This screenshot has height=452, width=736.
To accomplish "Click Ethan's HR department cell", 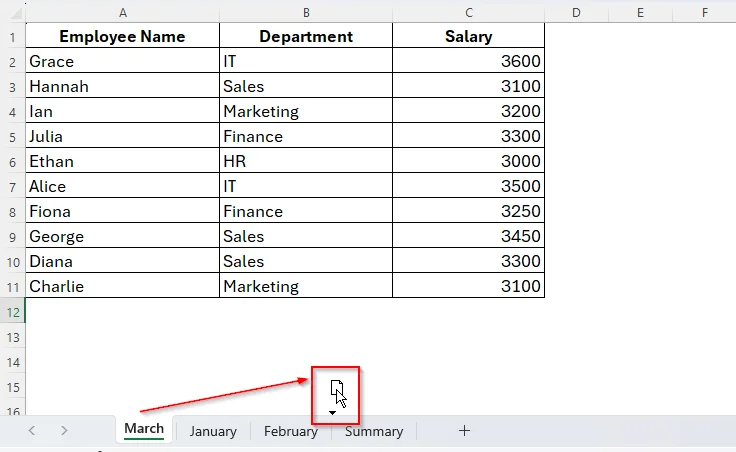I will coord(306,161).
